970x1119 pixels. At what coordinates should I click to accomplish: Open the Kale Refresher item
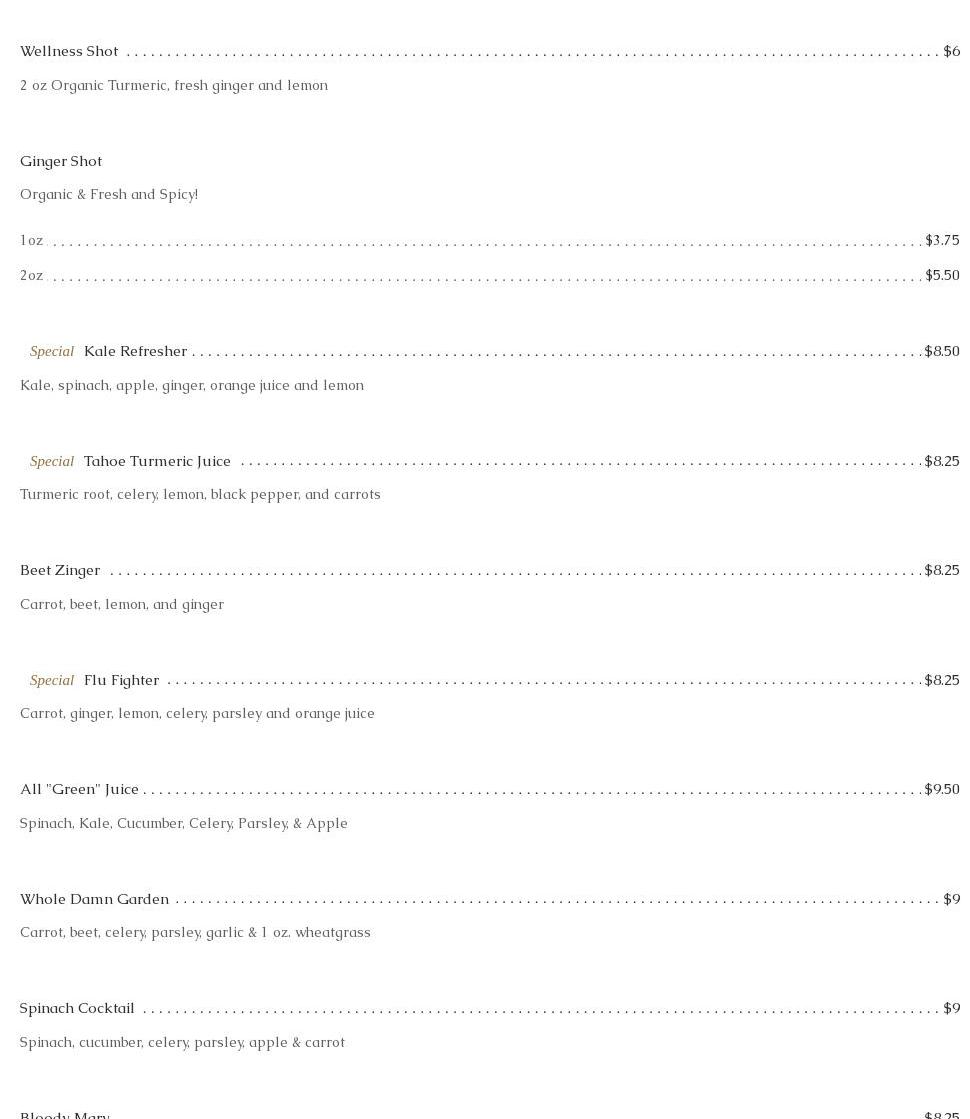135,351
